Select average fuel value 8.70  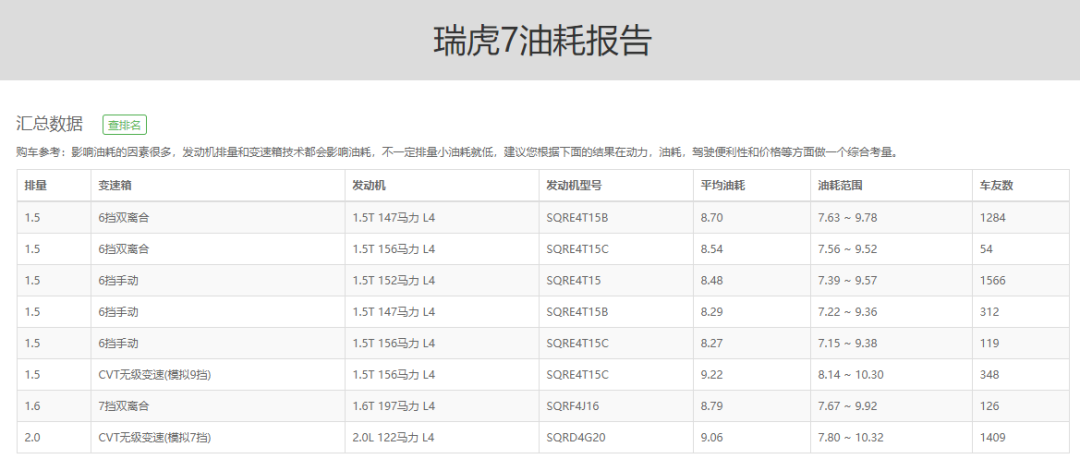pyautogui.click(x=712, y=218)
